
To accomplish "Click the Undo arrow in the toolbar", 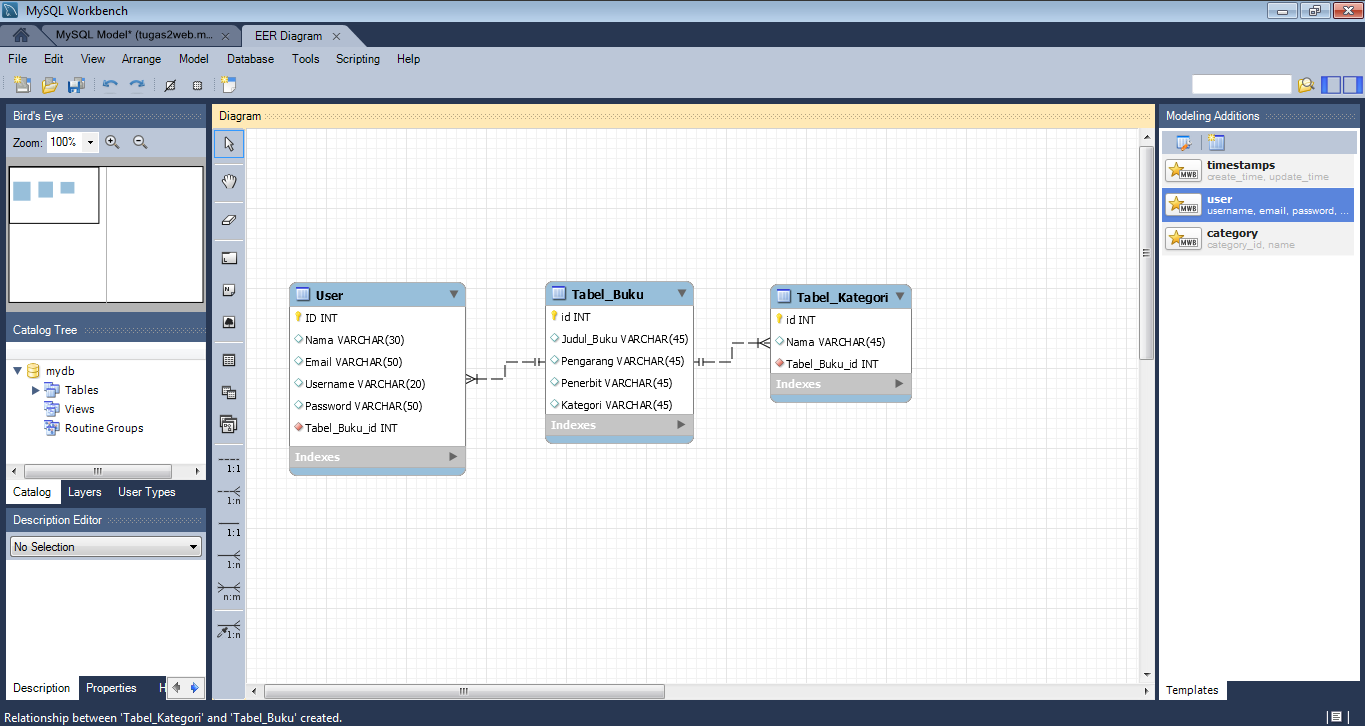I will pyautogui.click(x=110, y=84).
